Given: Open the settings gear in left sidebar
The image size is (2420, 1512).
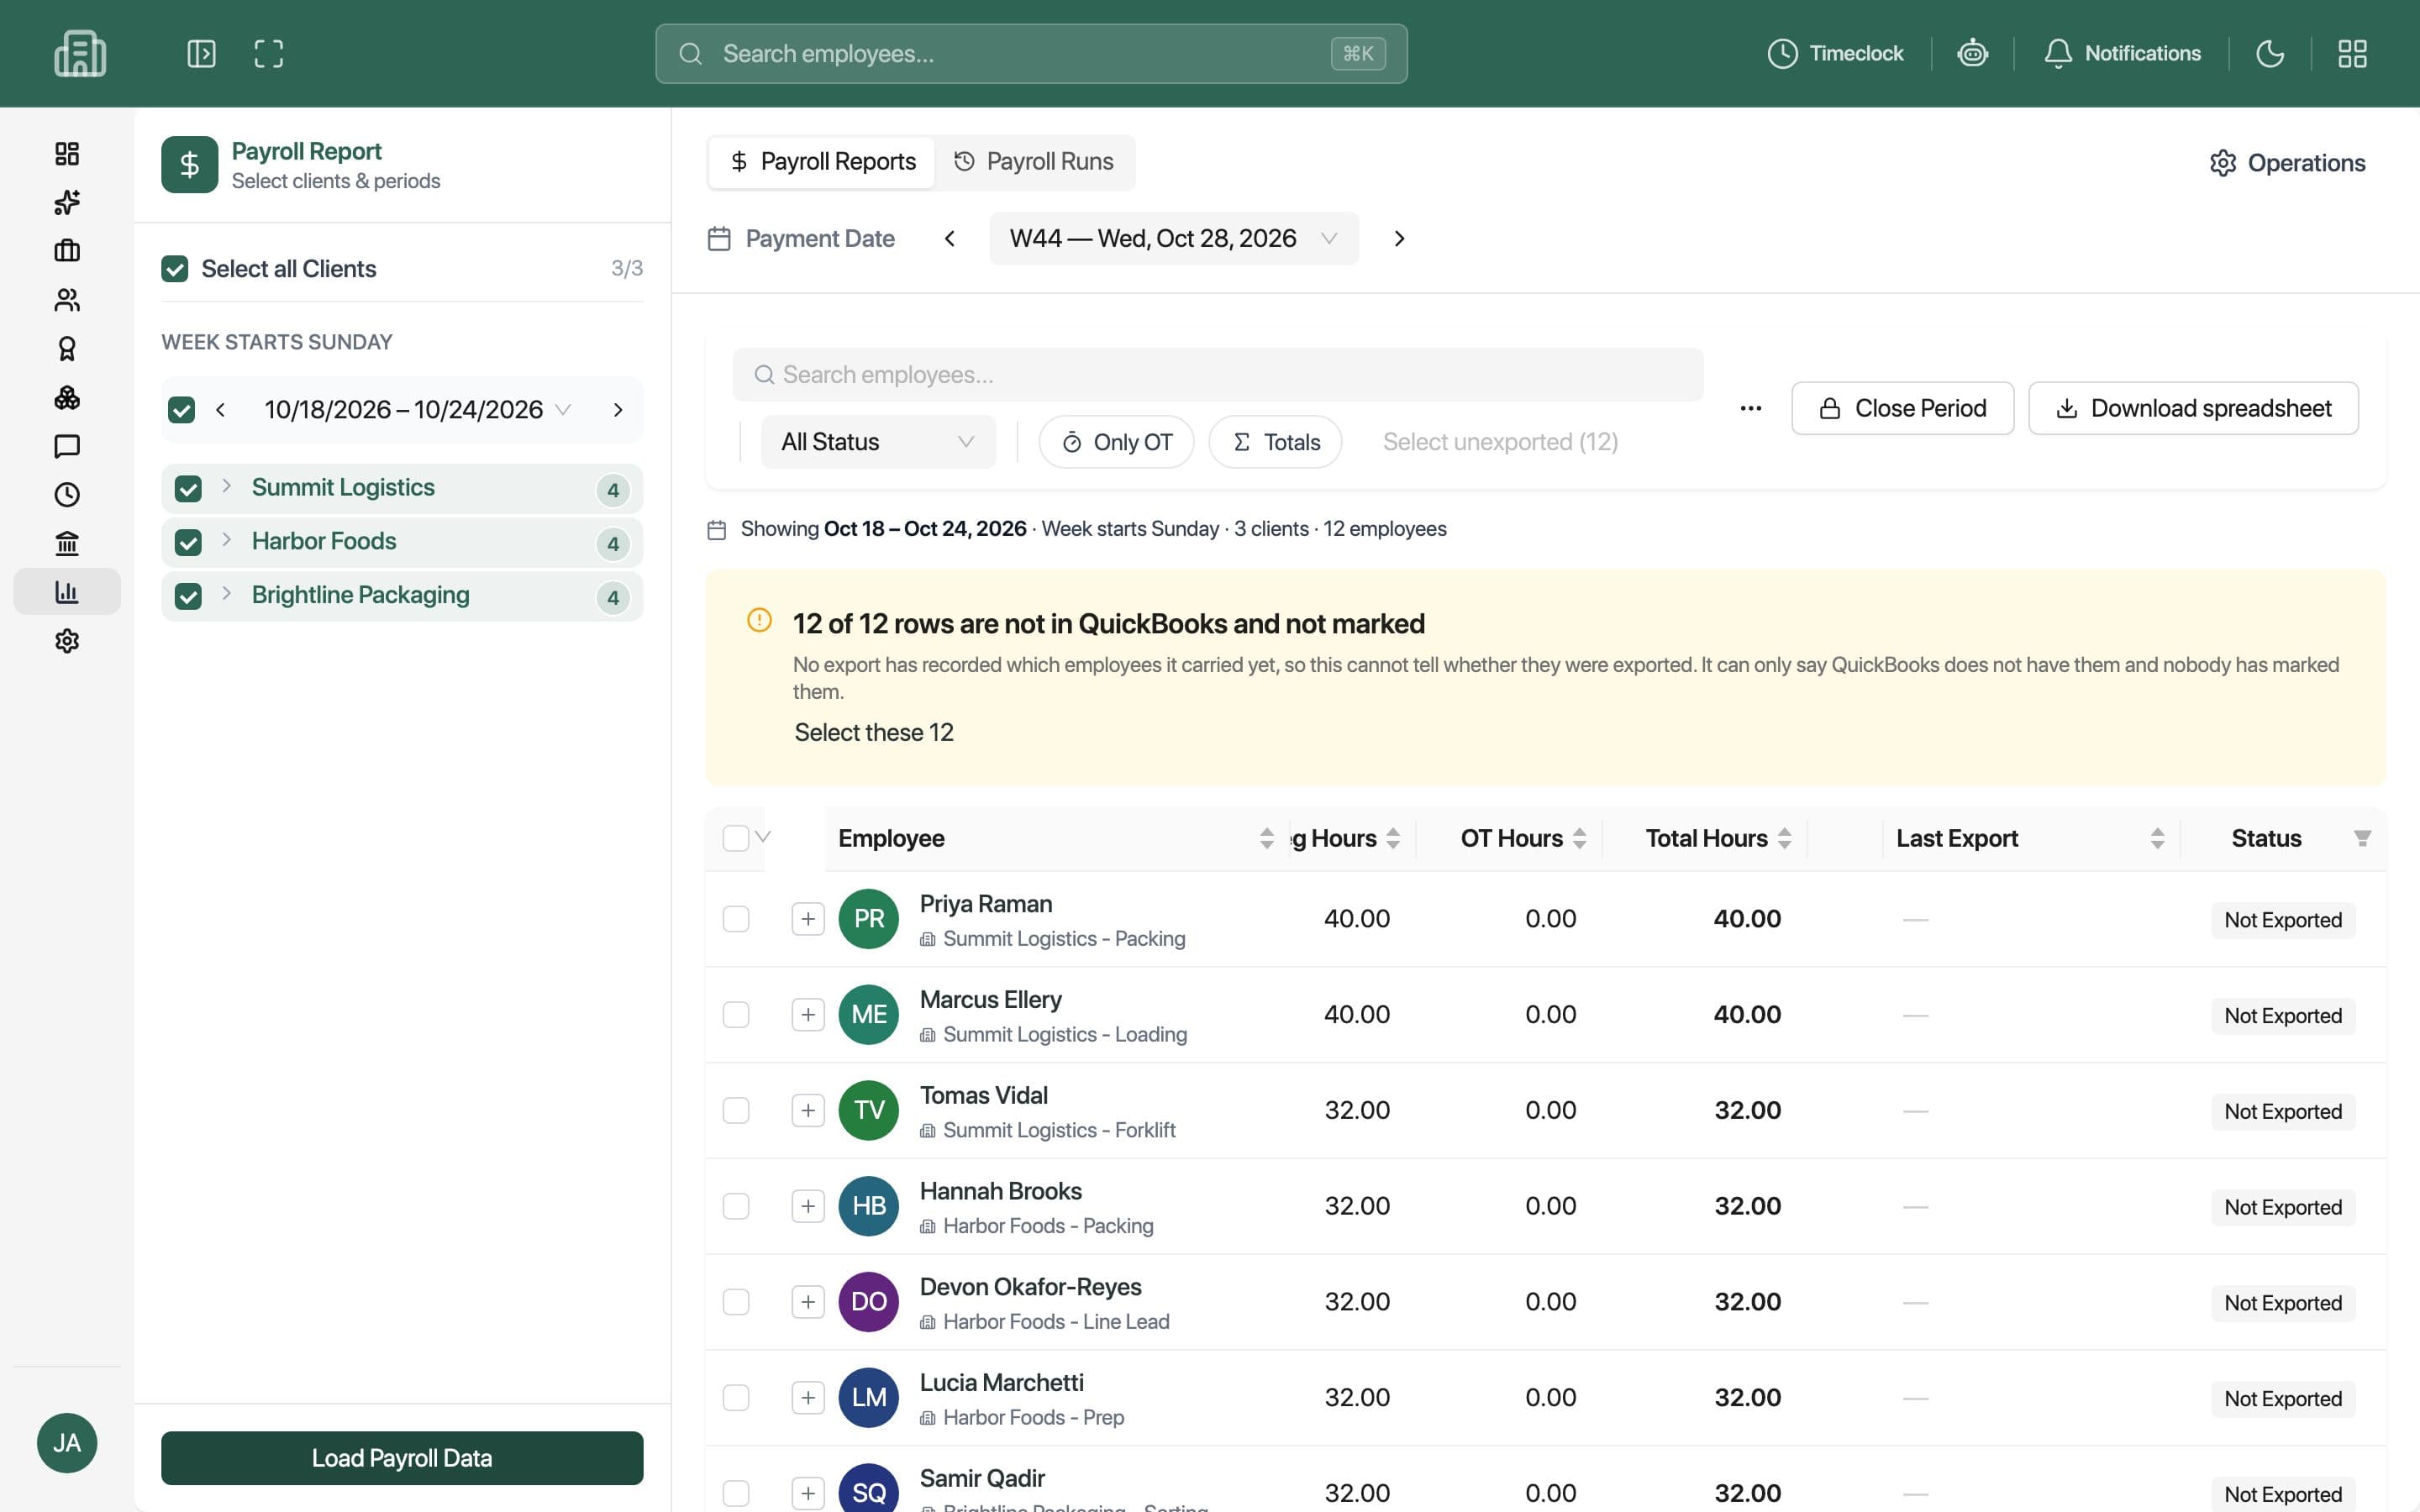Looking at the screenshot, I should point(67,641).
